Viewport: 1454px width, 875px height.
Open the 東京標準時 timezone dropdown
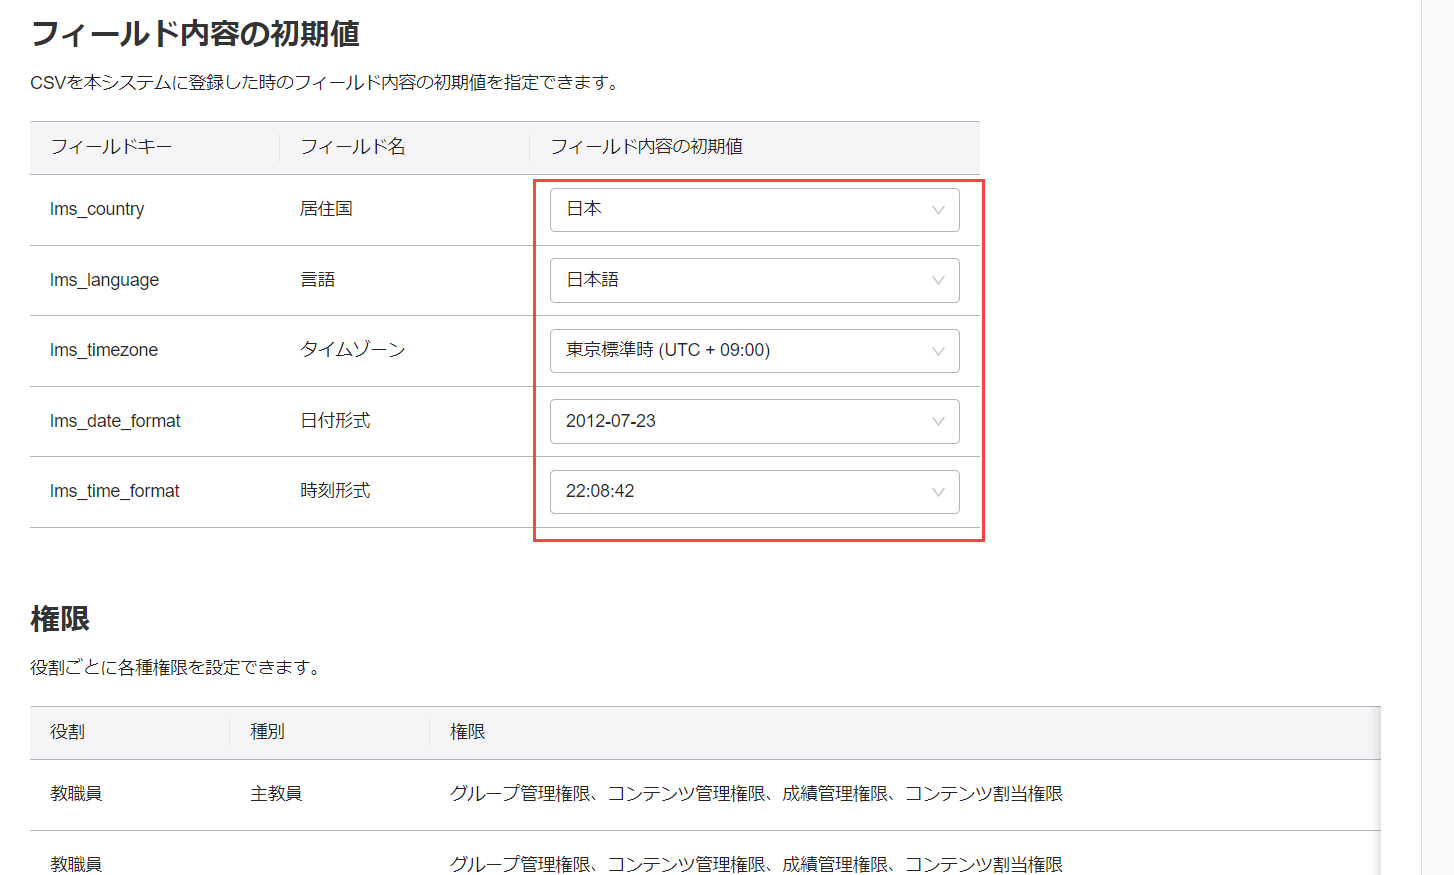click(x=754, y=351)
